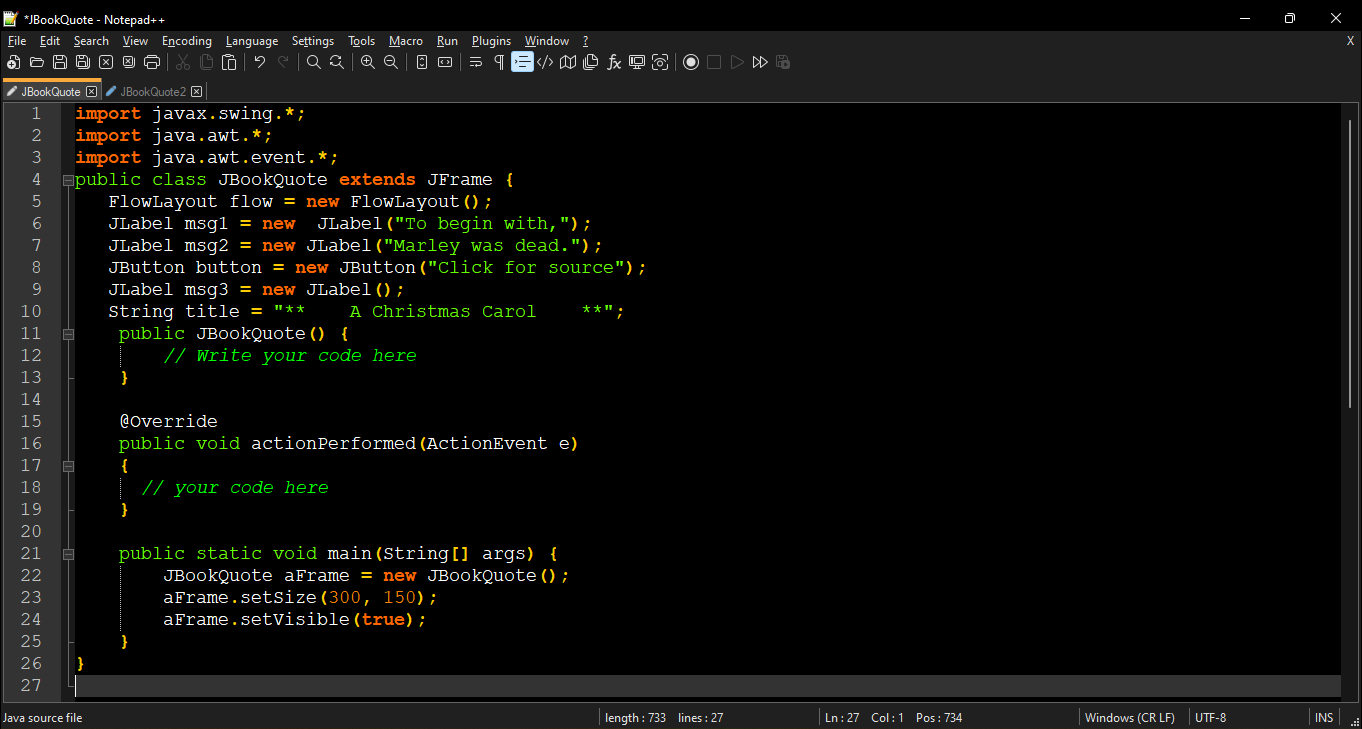The height and width of the screenshot is (729, 1362).
Task: Open the Function List panel
Action: 614,62
